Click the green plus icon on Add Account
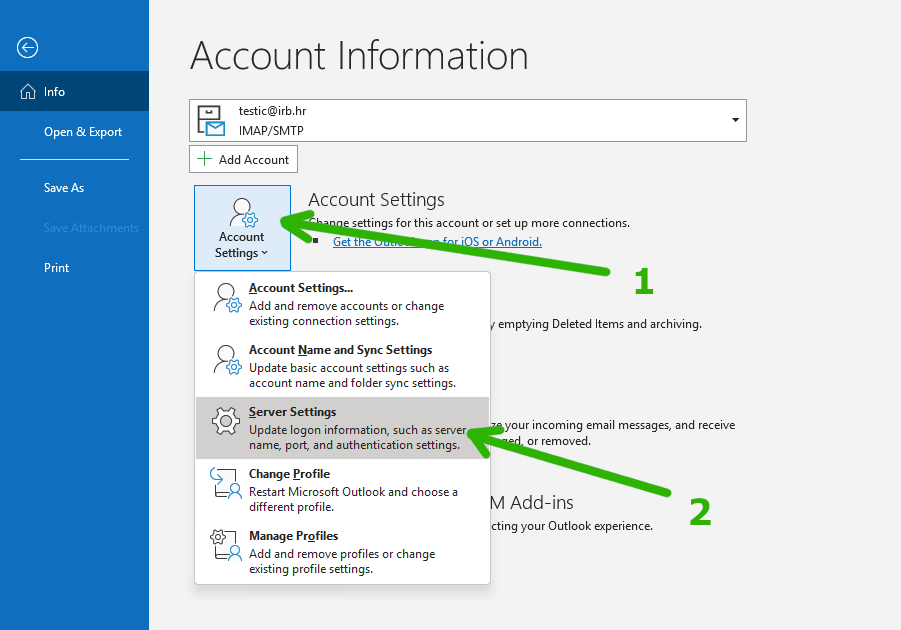 click(205, 159)
